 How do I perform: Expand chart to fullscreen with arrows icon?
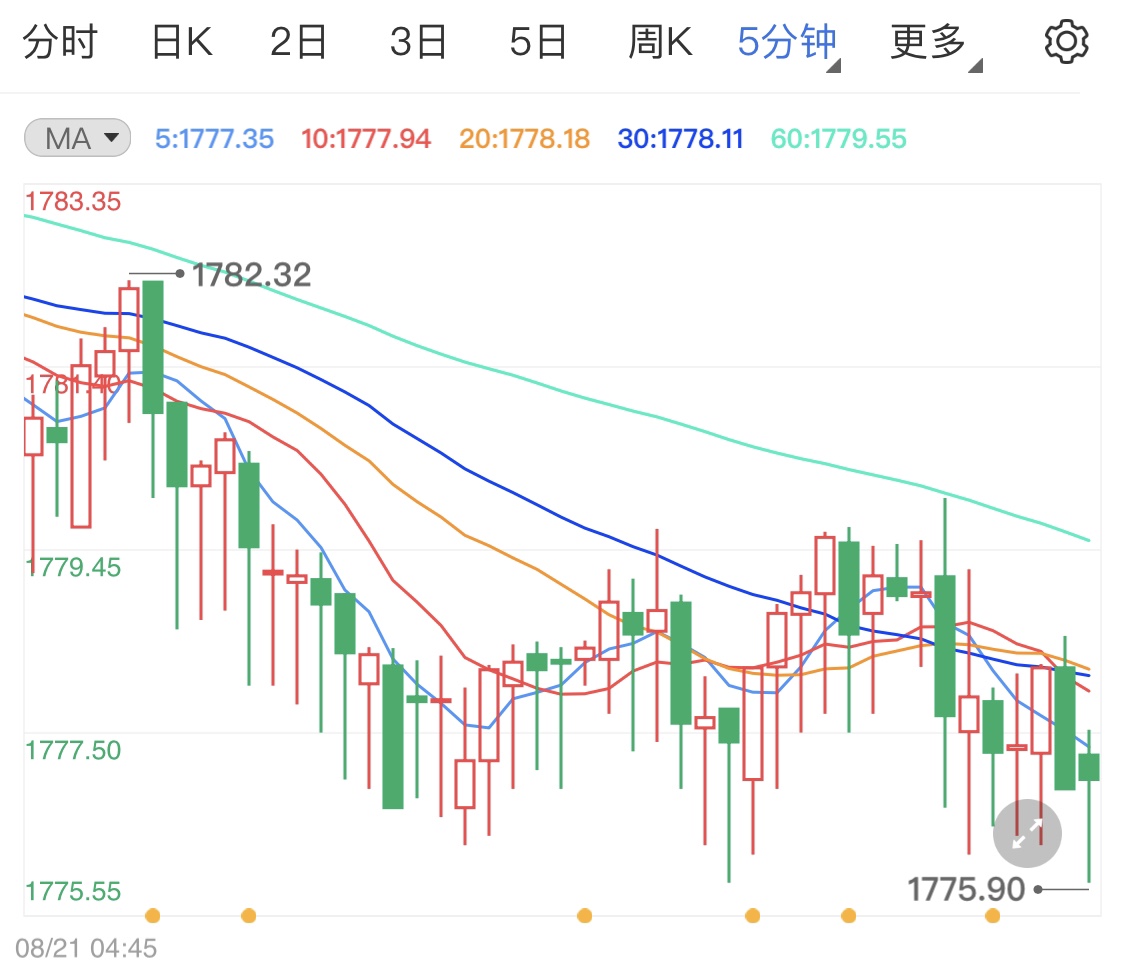pyautogui.click(x=1026, y=833)
